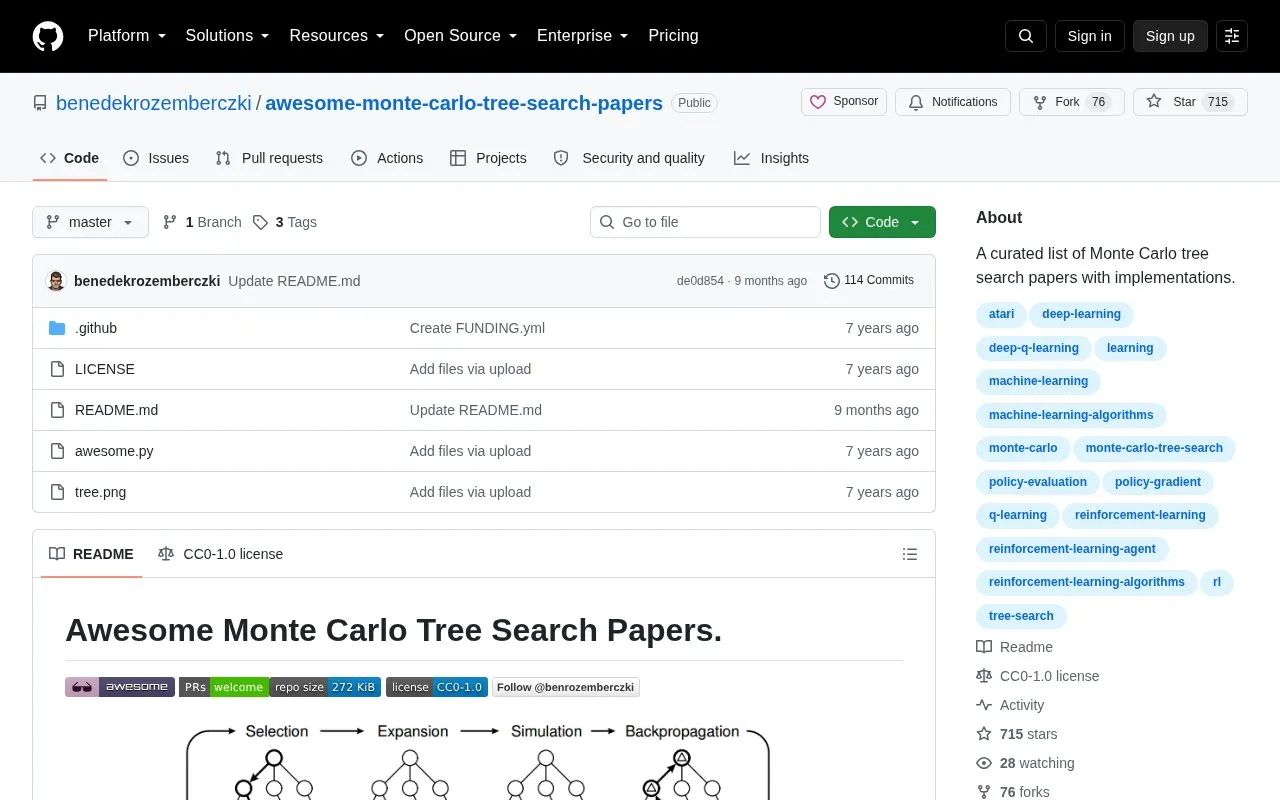Open the appearance settings icon button
The image size is (1280, 800).
click(1232, 36)
